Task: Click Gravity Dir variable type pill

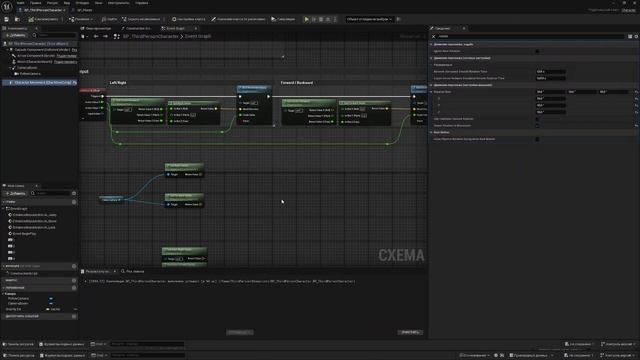Action: (53, 309)
